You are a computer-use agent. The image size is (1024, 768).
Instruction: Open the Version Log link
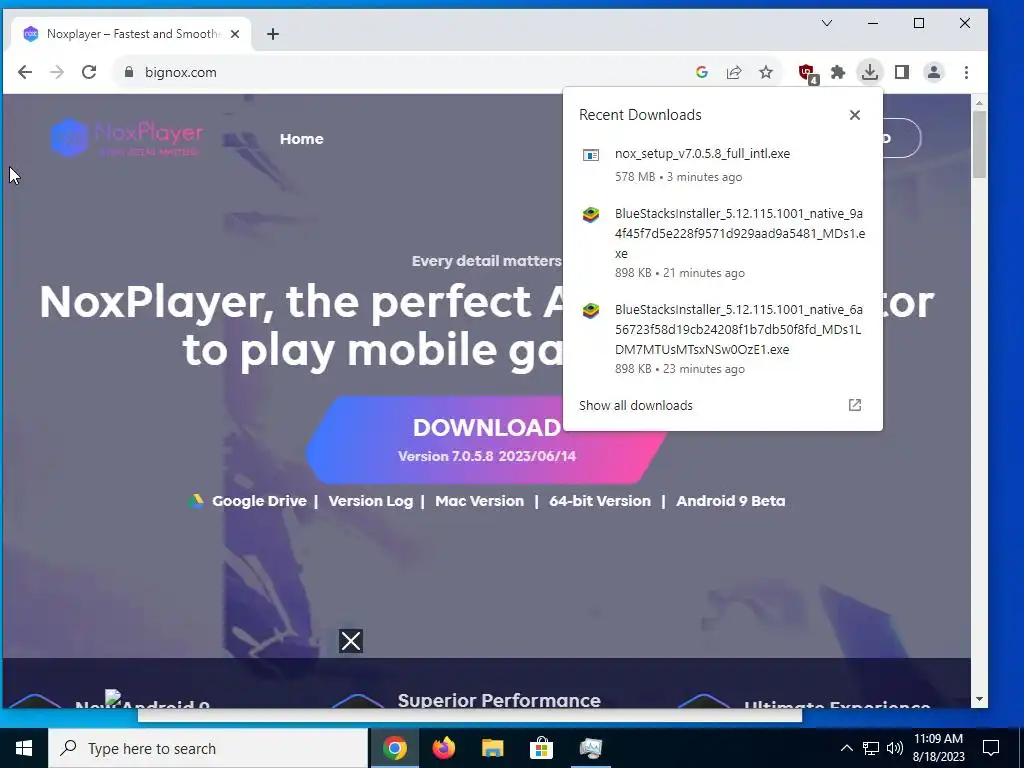pyautogui.click(x=370, y=501)
